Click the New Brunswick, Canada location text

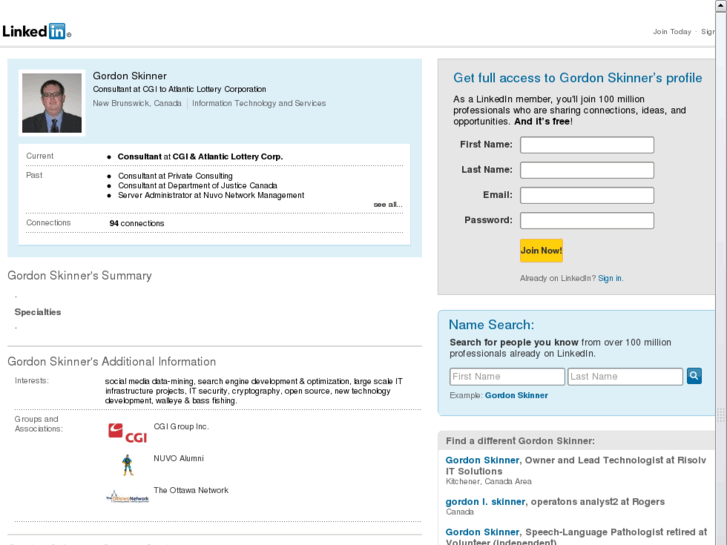[x=137, y=103]
